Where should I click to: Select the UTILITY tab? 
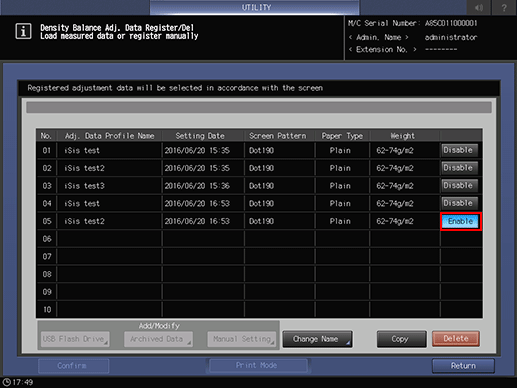(x=255, y=7)
